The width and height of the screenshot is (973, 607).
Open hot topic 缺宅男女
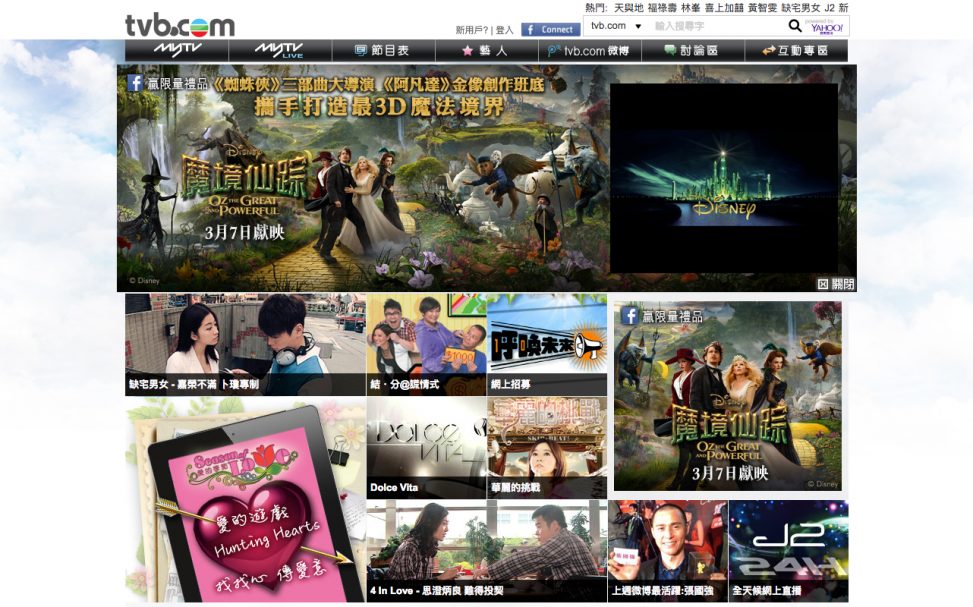(x=800, y=8)
